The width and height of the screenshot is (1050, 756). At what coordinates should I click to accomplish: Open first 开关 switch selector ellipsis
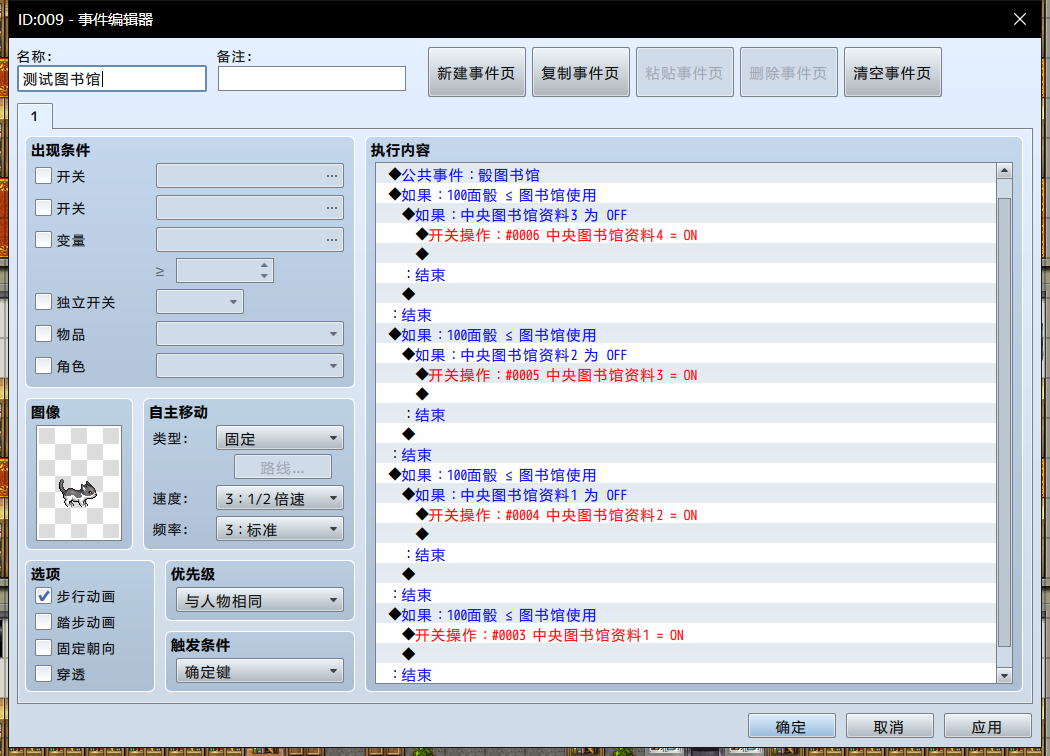point(331,176)
